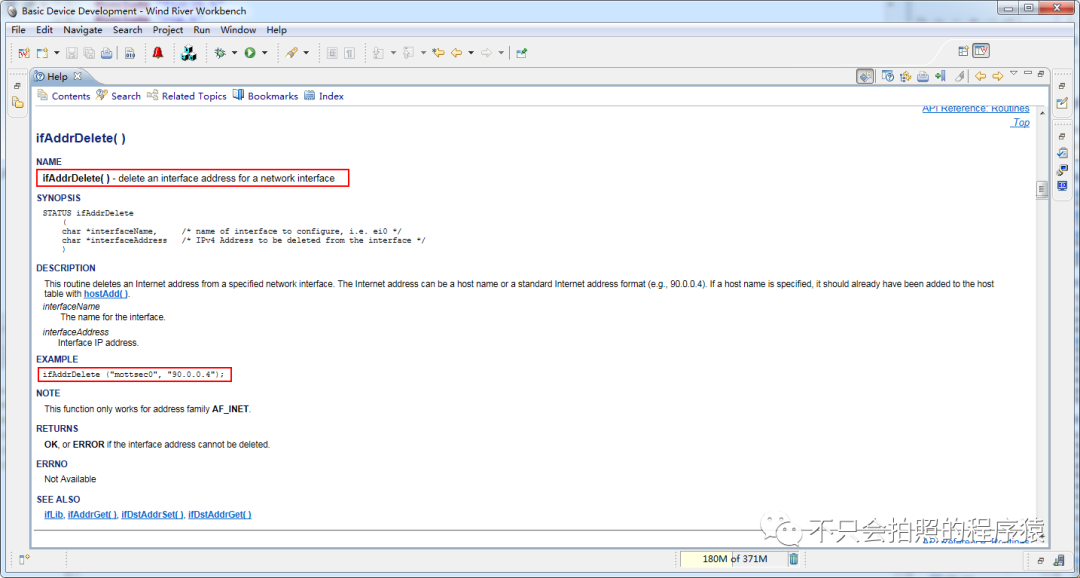
Task: Click the blue cubes kernel icon
Action: tap(189, 53)
